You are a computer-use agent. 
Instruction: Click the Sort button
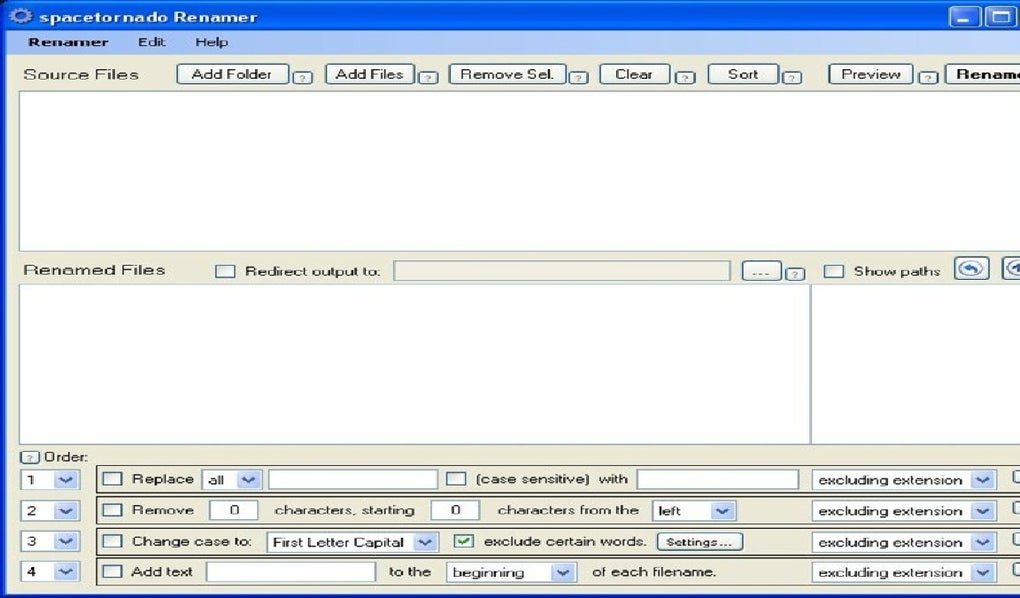743,74
